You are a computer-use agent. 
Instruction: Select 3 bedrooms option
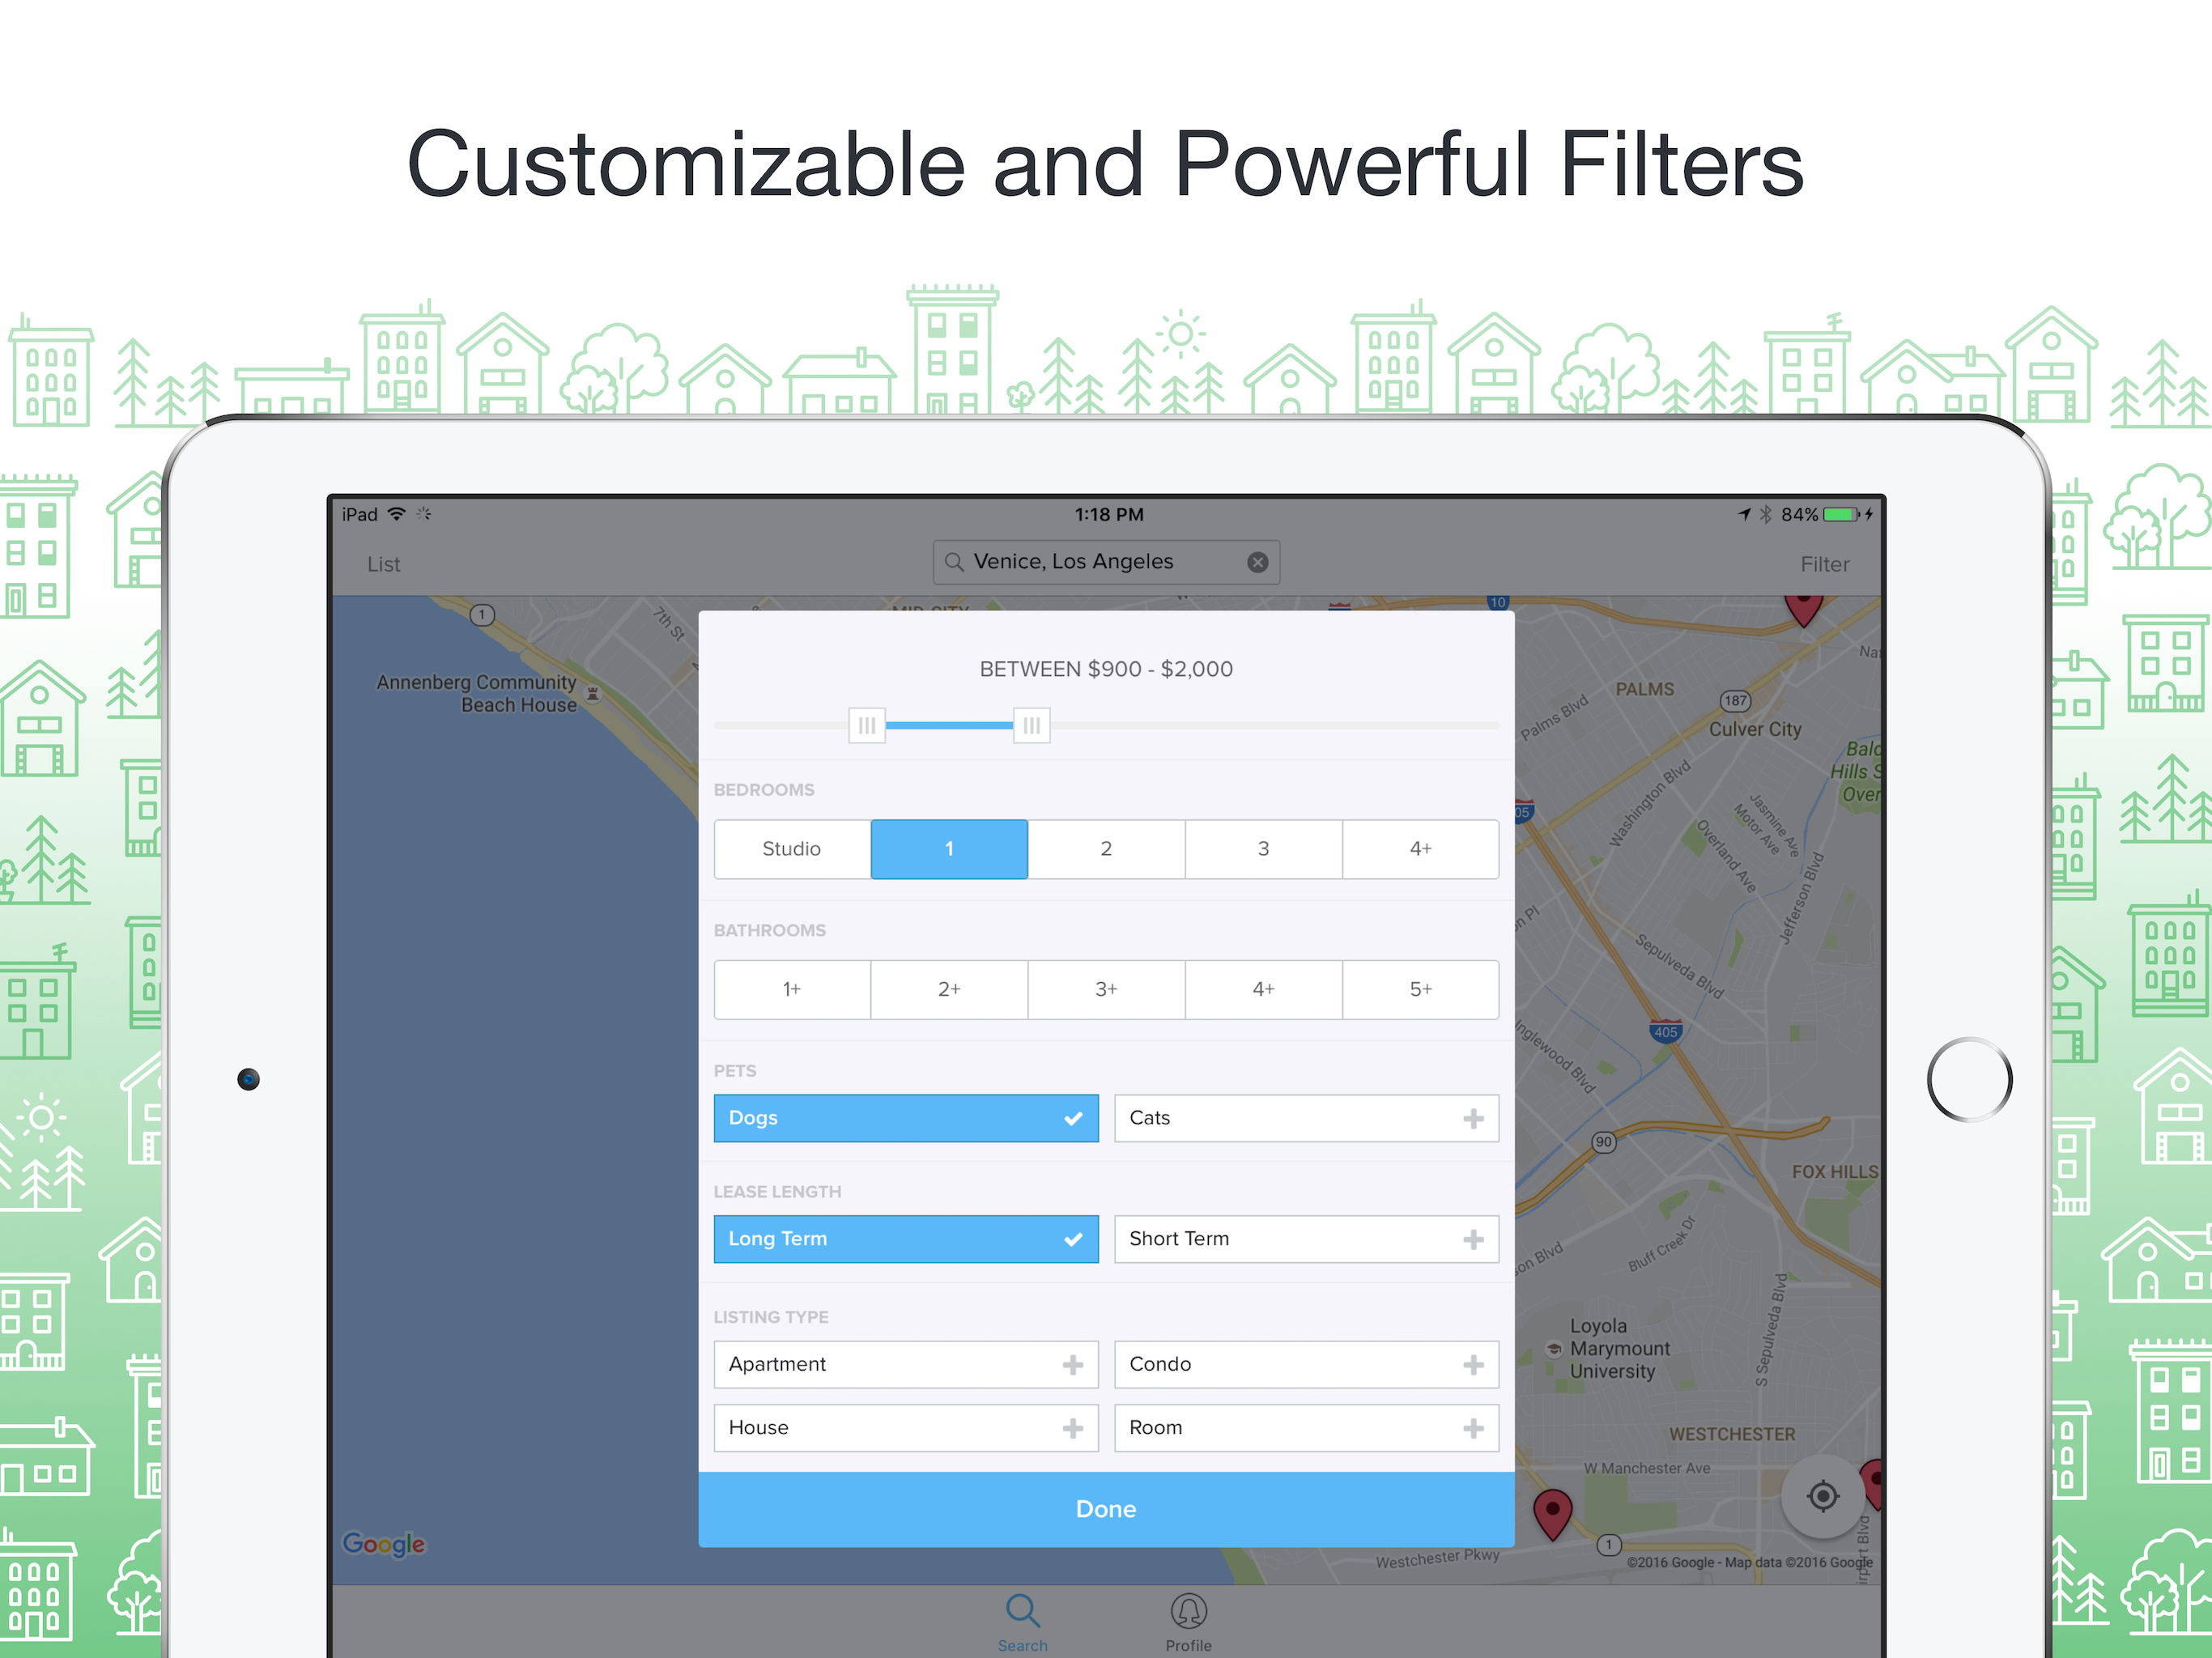click(1263, 849)
